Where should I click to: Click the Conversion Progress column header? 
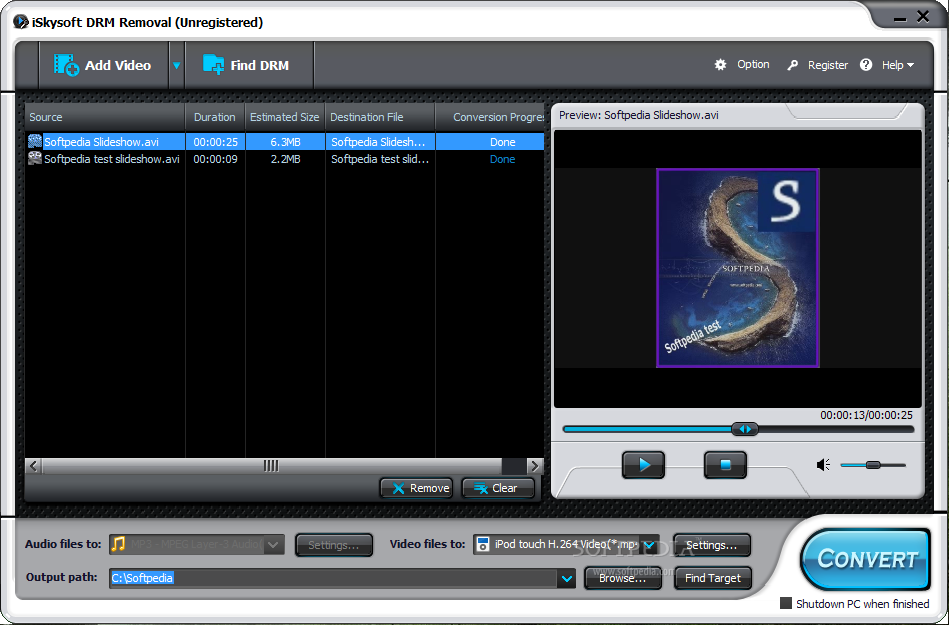[490, 117]
